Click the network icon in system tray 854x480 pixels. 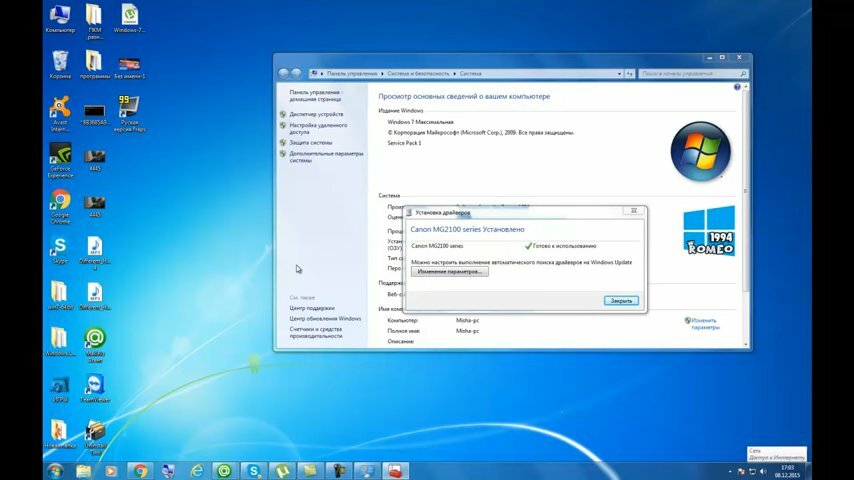tap(752, 471)
